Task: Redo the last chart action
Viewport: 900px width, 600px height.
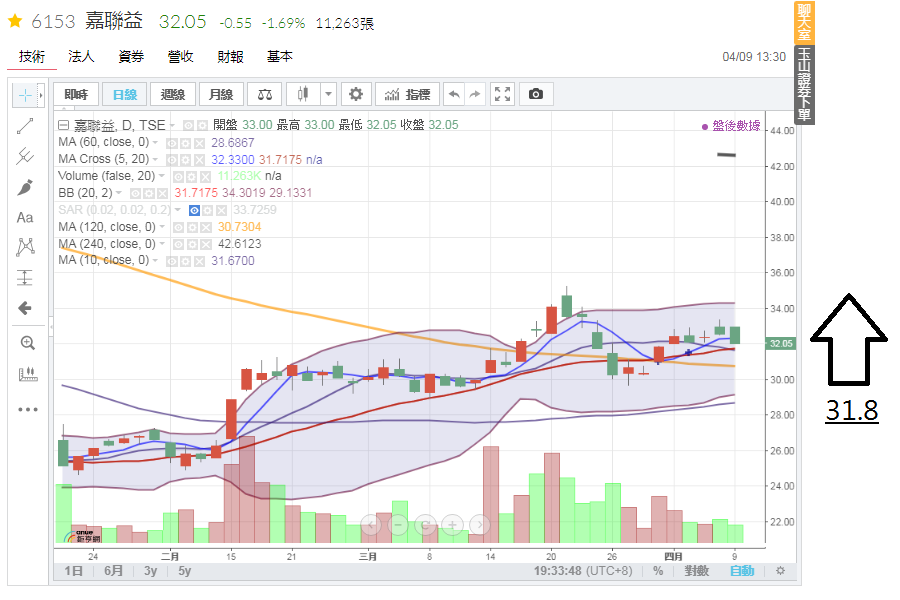Action: pos(475,94)
